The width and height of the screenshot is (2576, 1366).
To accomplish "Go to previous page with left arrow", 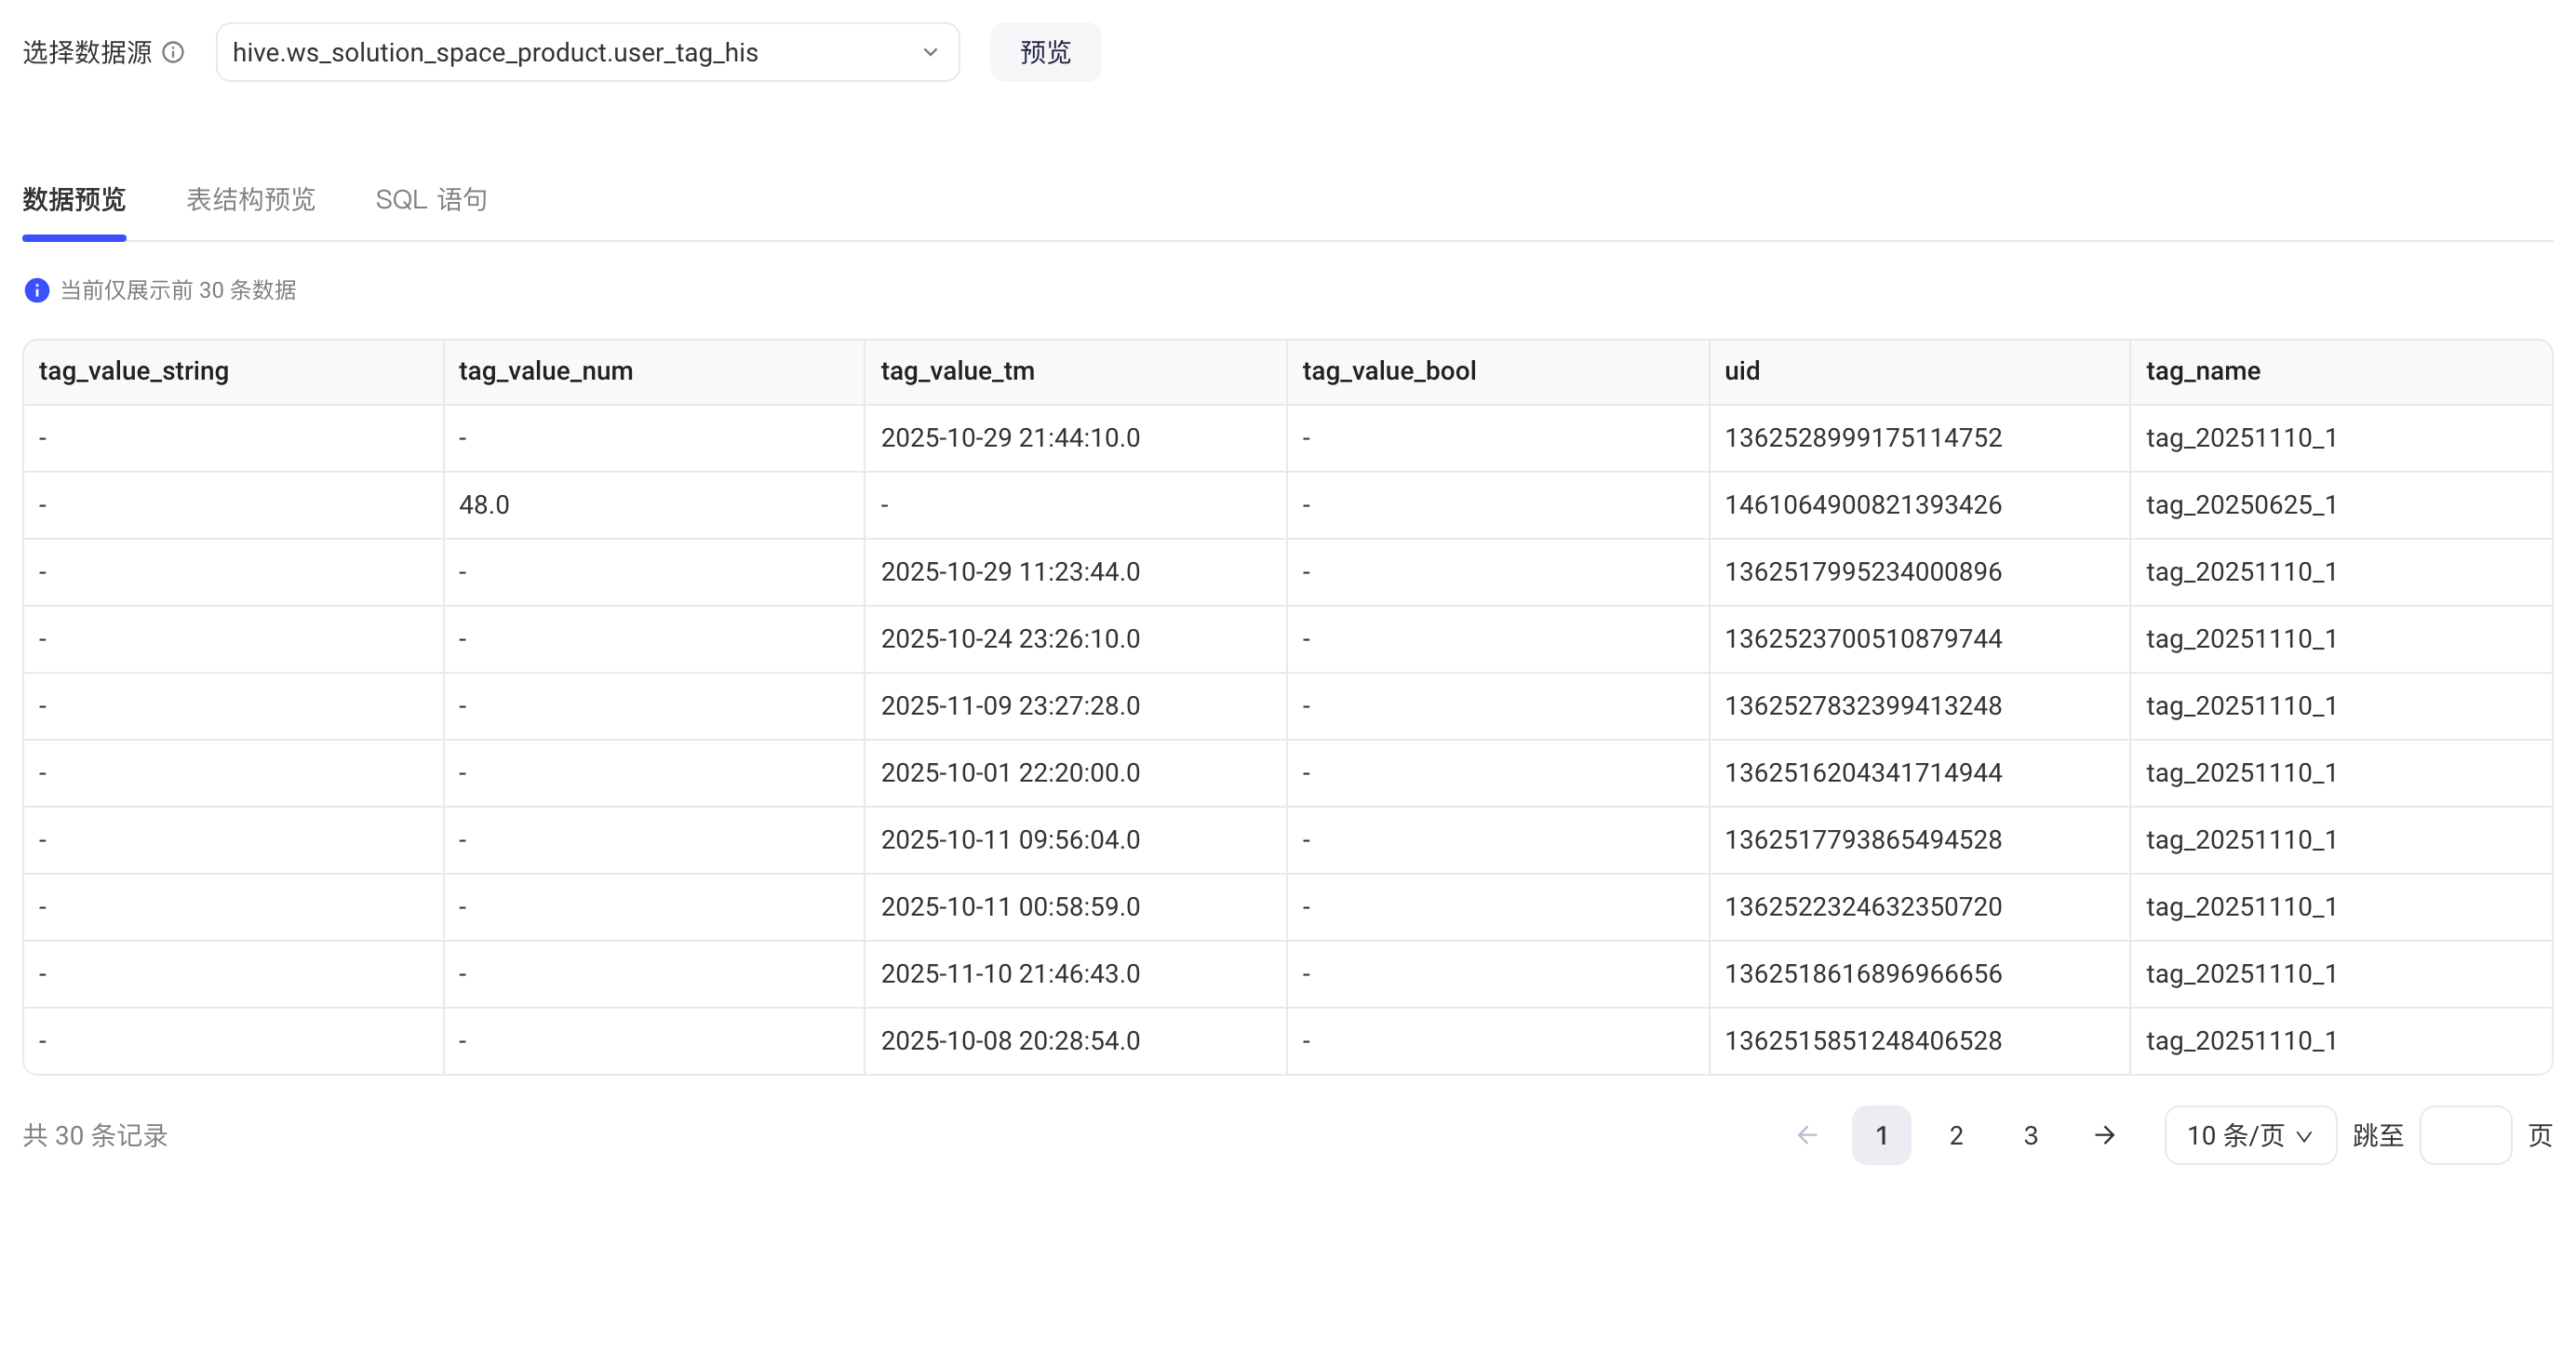I will [1807, 1135].
